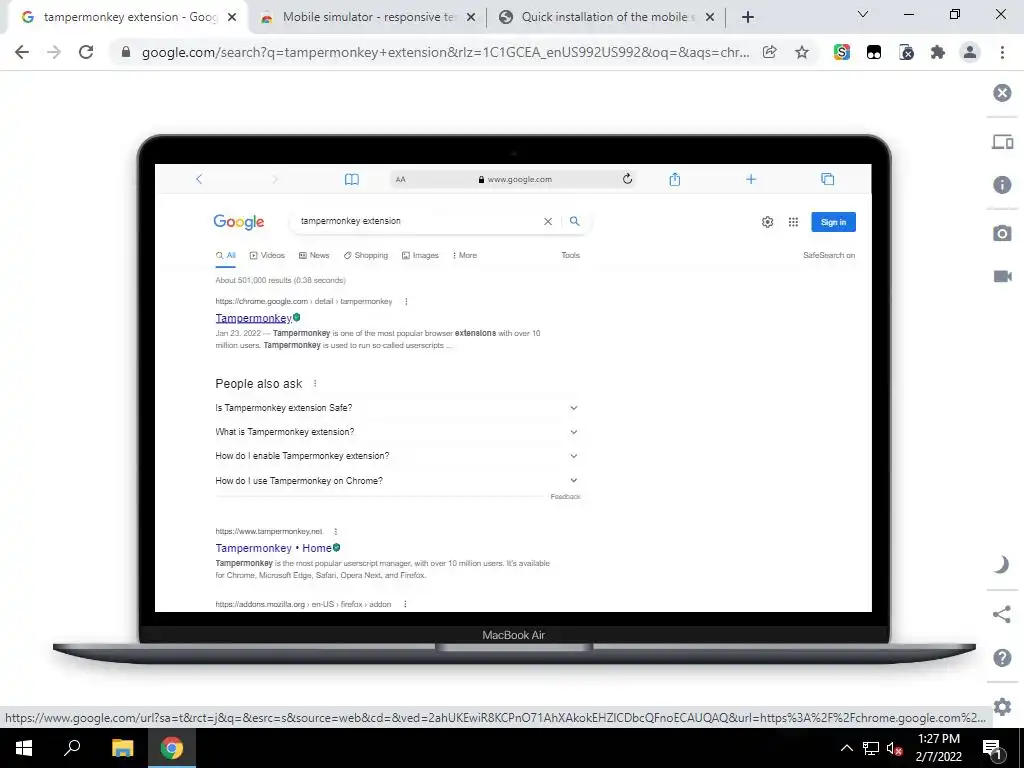This screenshot has width=1024, height=768.
Task: Switch to the Videos tab
Action: click(267, 255)
